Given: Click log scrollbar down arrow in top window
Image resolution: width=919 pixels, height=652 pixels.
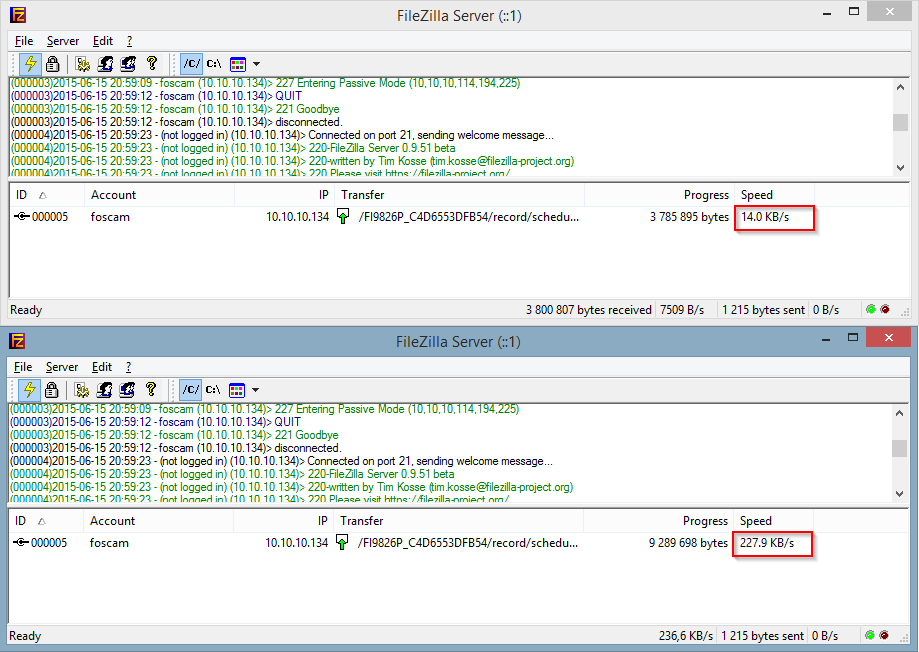Looking at the screenshot, I should click(900, 168).
